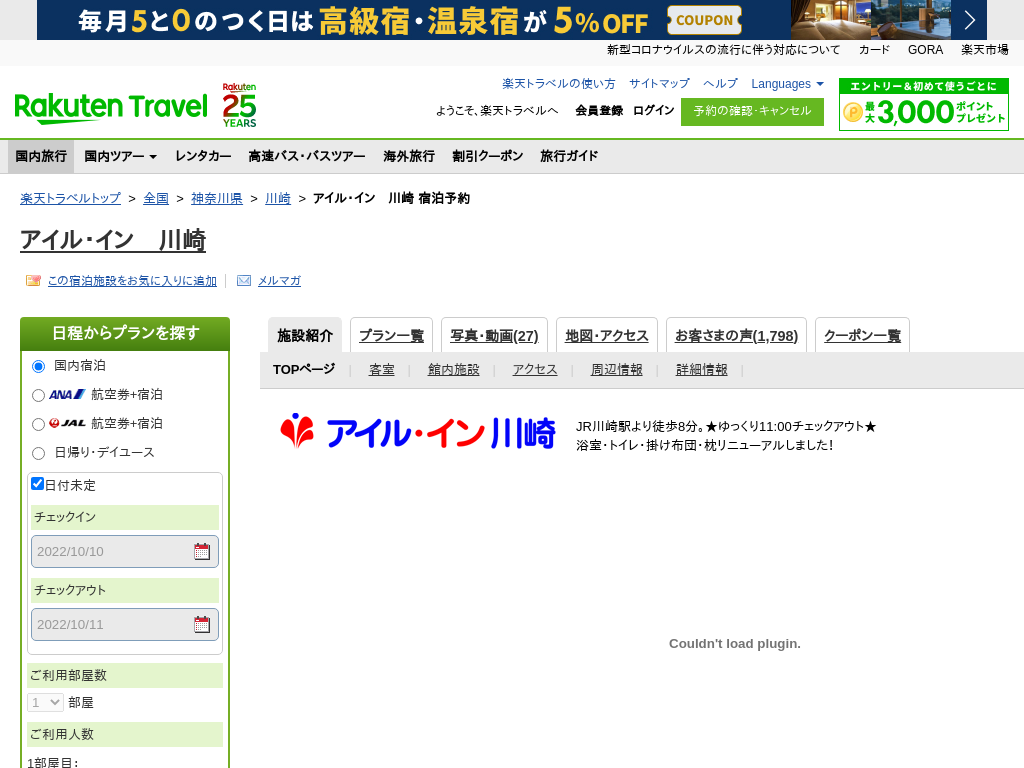This screenshot has height=768, width=1024.
Task: Click the ログイン link
Action: coord(653,110)
